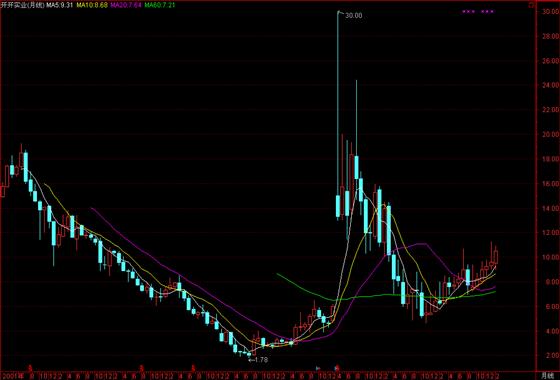Click the purple star markers at top right

tap(478, 12)
